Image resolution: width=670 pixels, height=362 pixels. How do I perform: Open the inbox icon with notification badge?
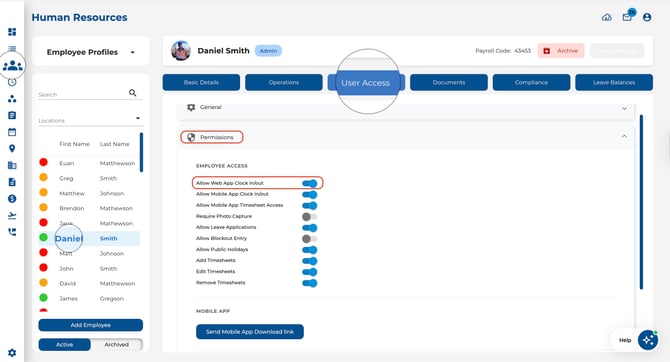[x=627, y=17]
